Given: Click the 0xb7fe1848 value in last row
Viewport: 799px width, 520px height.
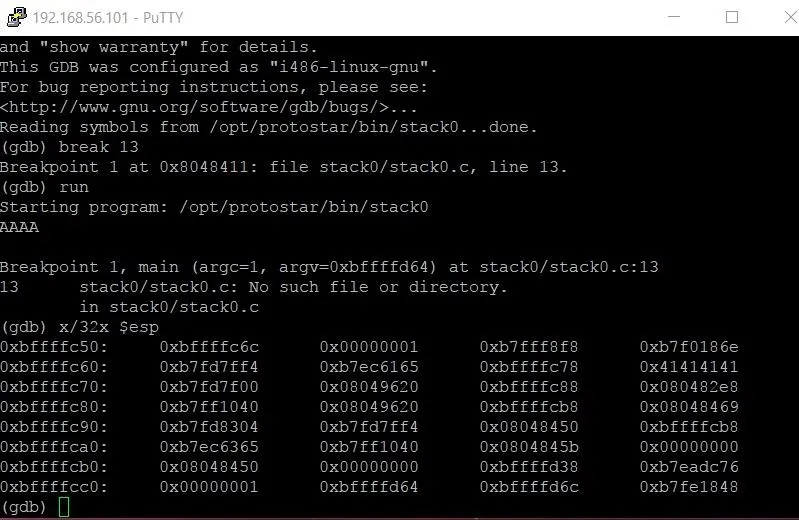Looking at the screenshot, I should tap(688, 487).
